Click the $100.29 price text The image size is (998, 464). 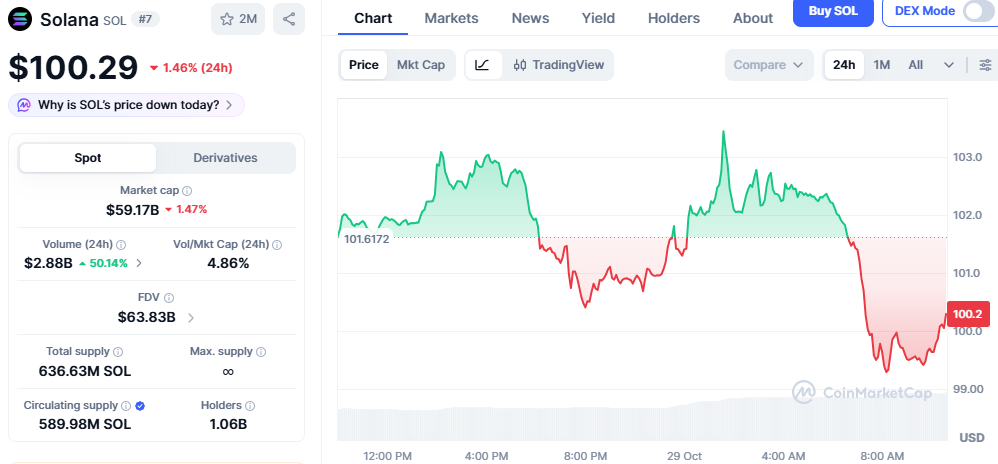coord(73,67)
